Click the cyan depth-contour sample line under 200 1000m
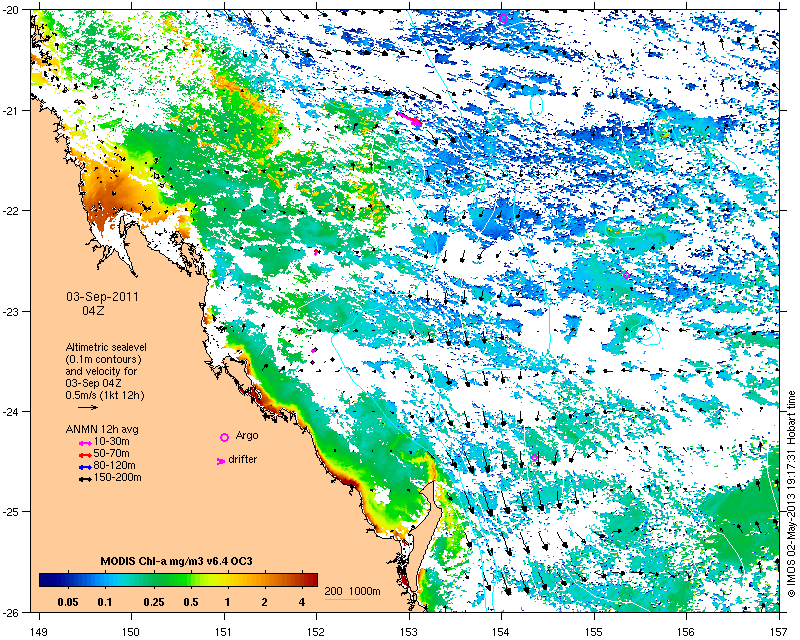The height and width of the screenshot is (640, 800). (x=342, y=599)
